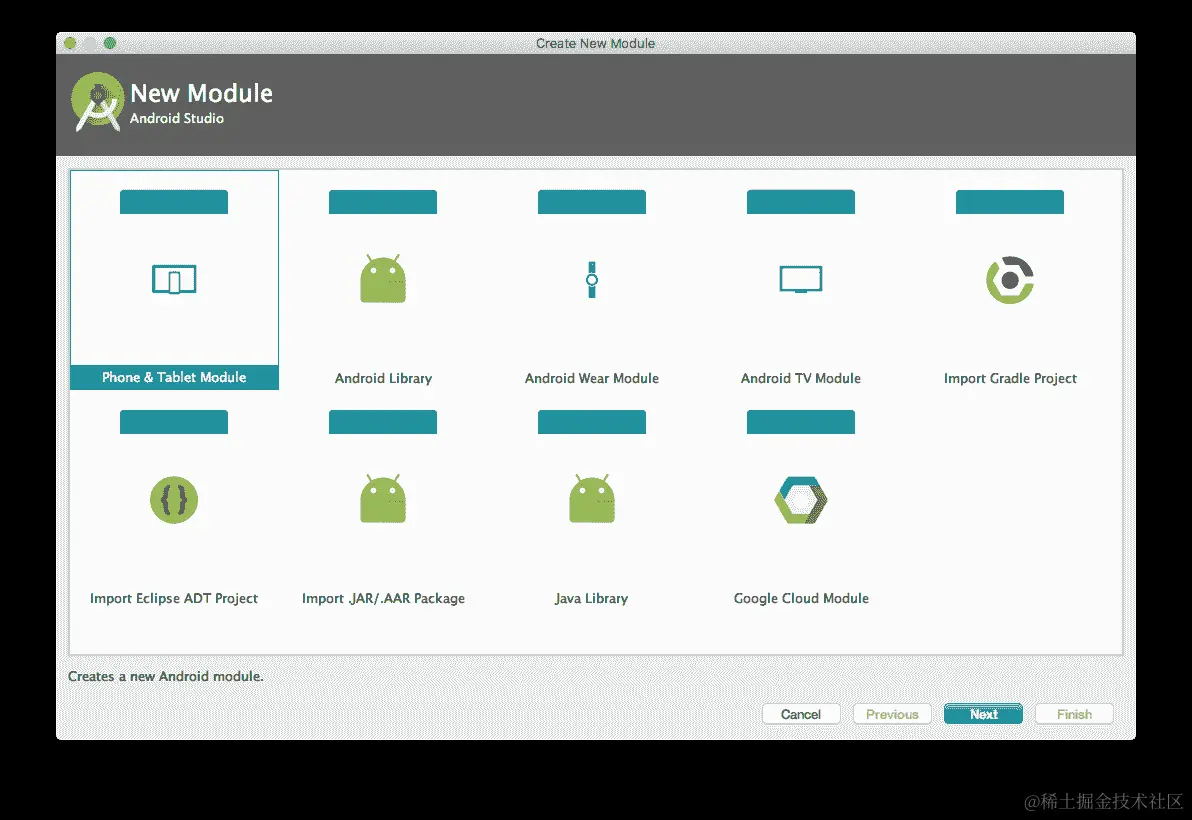
Task: Click the 'Create New Module' window title
Action: coord(595,43)
